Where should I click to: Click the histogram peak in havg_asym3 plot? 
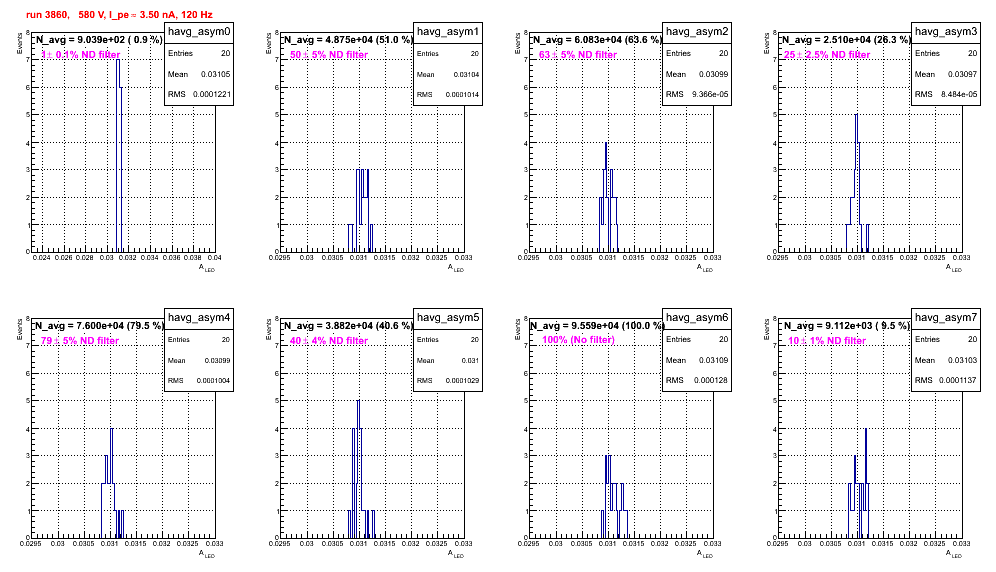856,114
